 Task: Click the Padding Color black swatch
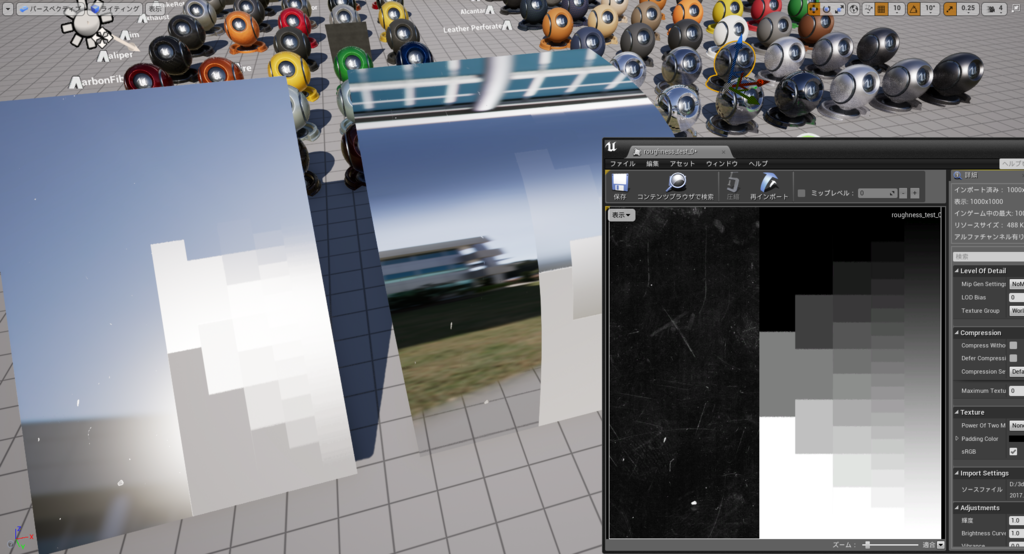click(1017, 438)
